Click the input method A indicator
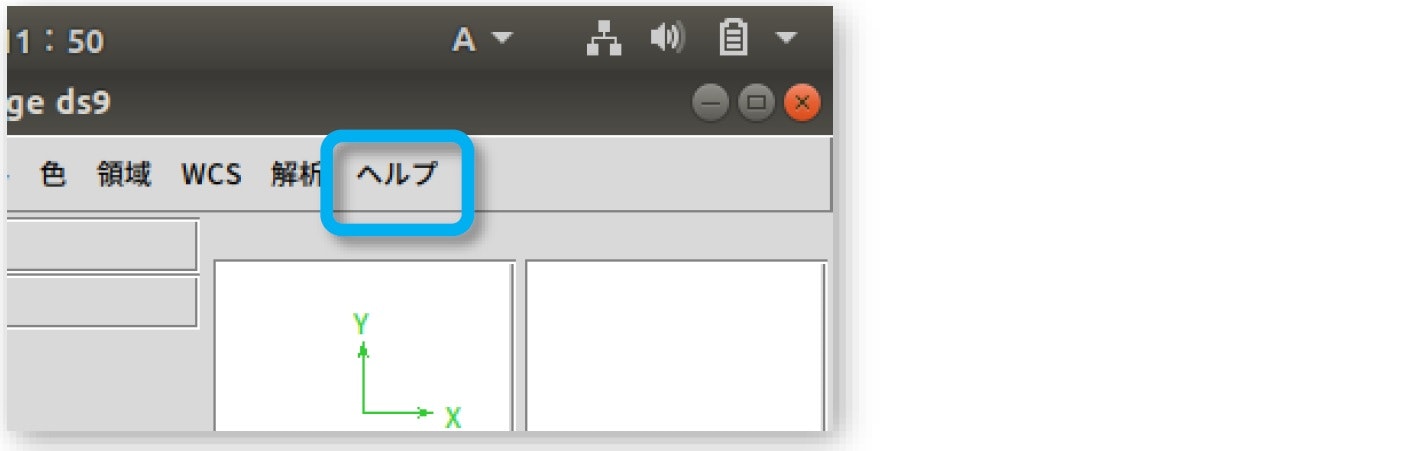The width and height of the screenshot is (1419, 451). click(463, 41)
